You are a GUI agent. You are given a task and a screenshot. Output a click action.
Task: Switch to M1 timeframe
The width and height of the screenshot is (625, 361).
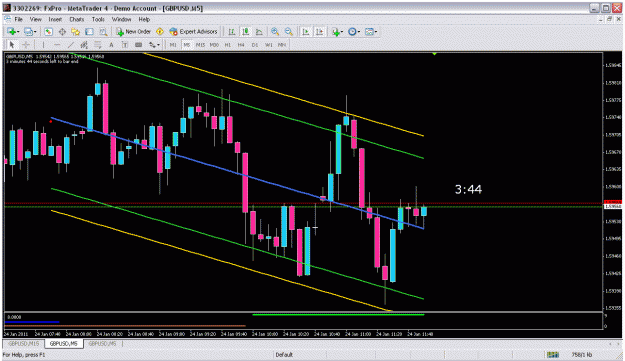tap(173, 45)
